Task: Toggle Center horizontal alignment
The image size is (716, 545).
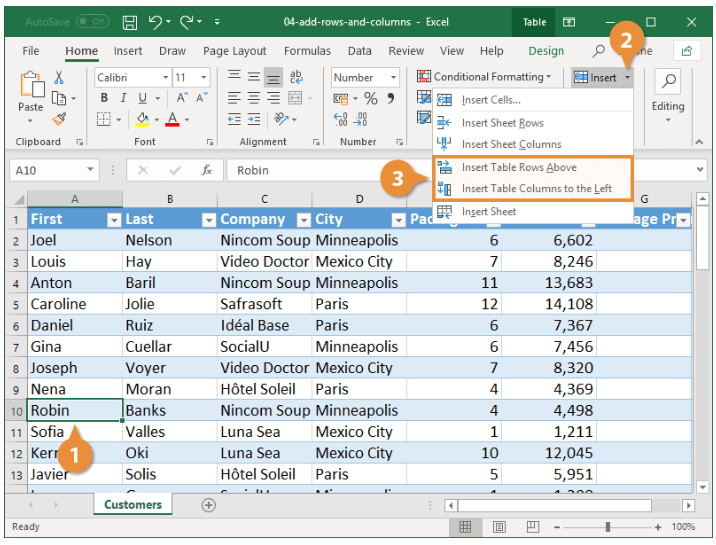Action: [x=254, y=98]
